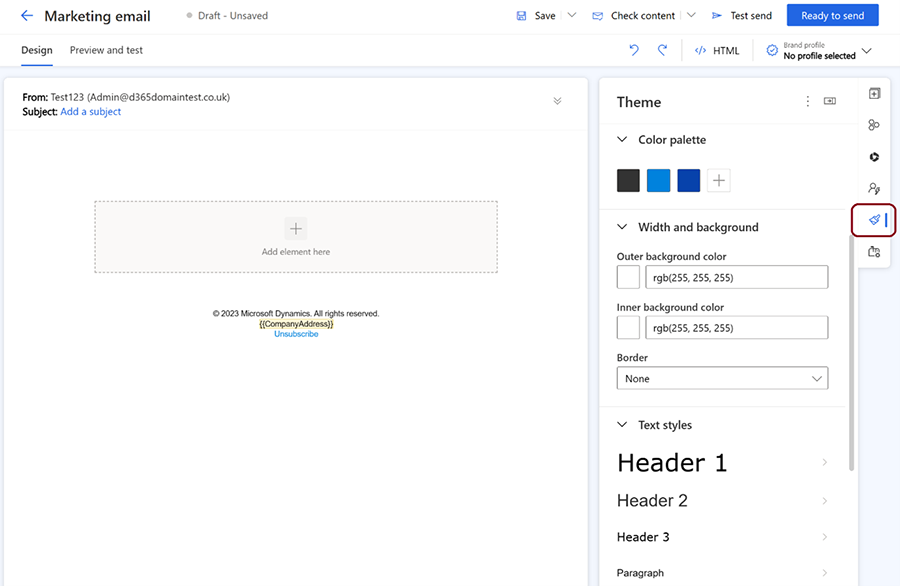Collapse the Width and background section
This screenshot has width=900, height=586.
pos(624,227)
